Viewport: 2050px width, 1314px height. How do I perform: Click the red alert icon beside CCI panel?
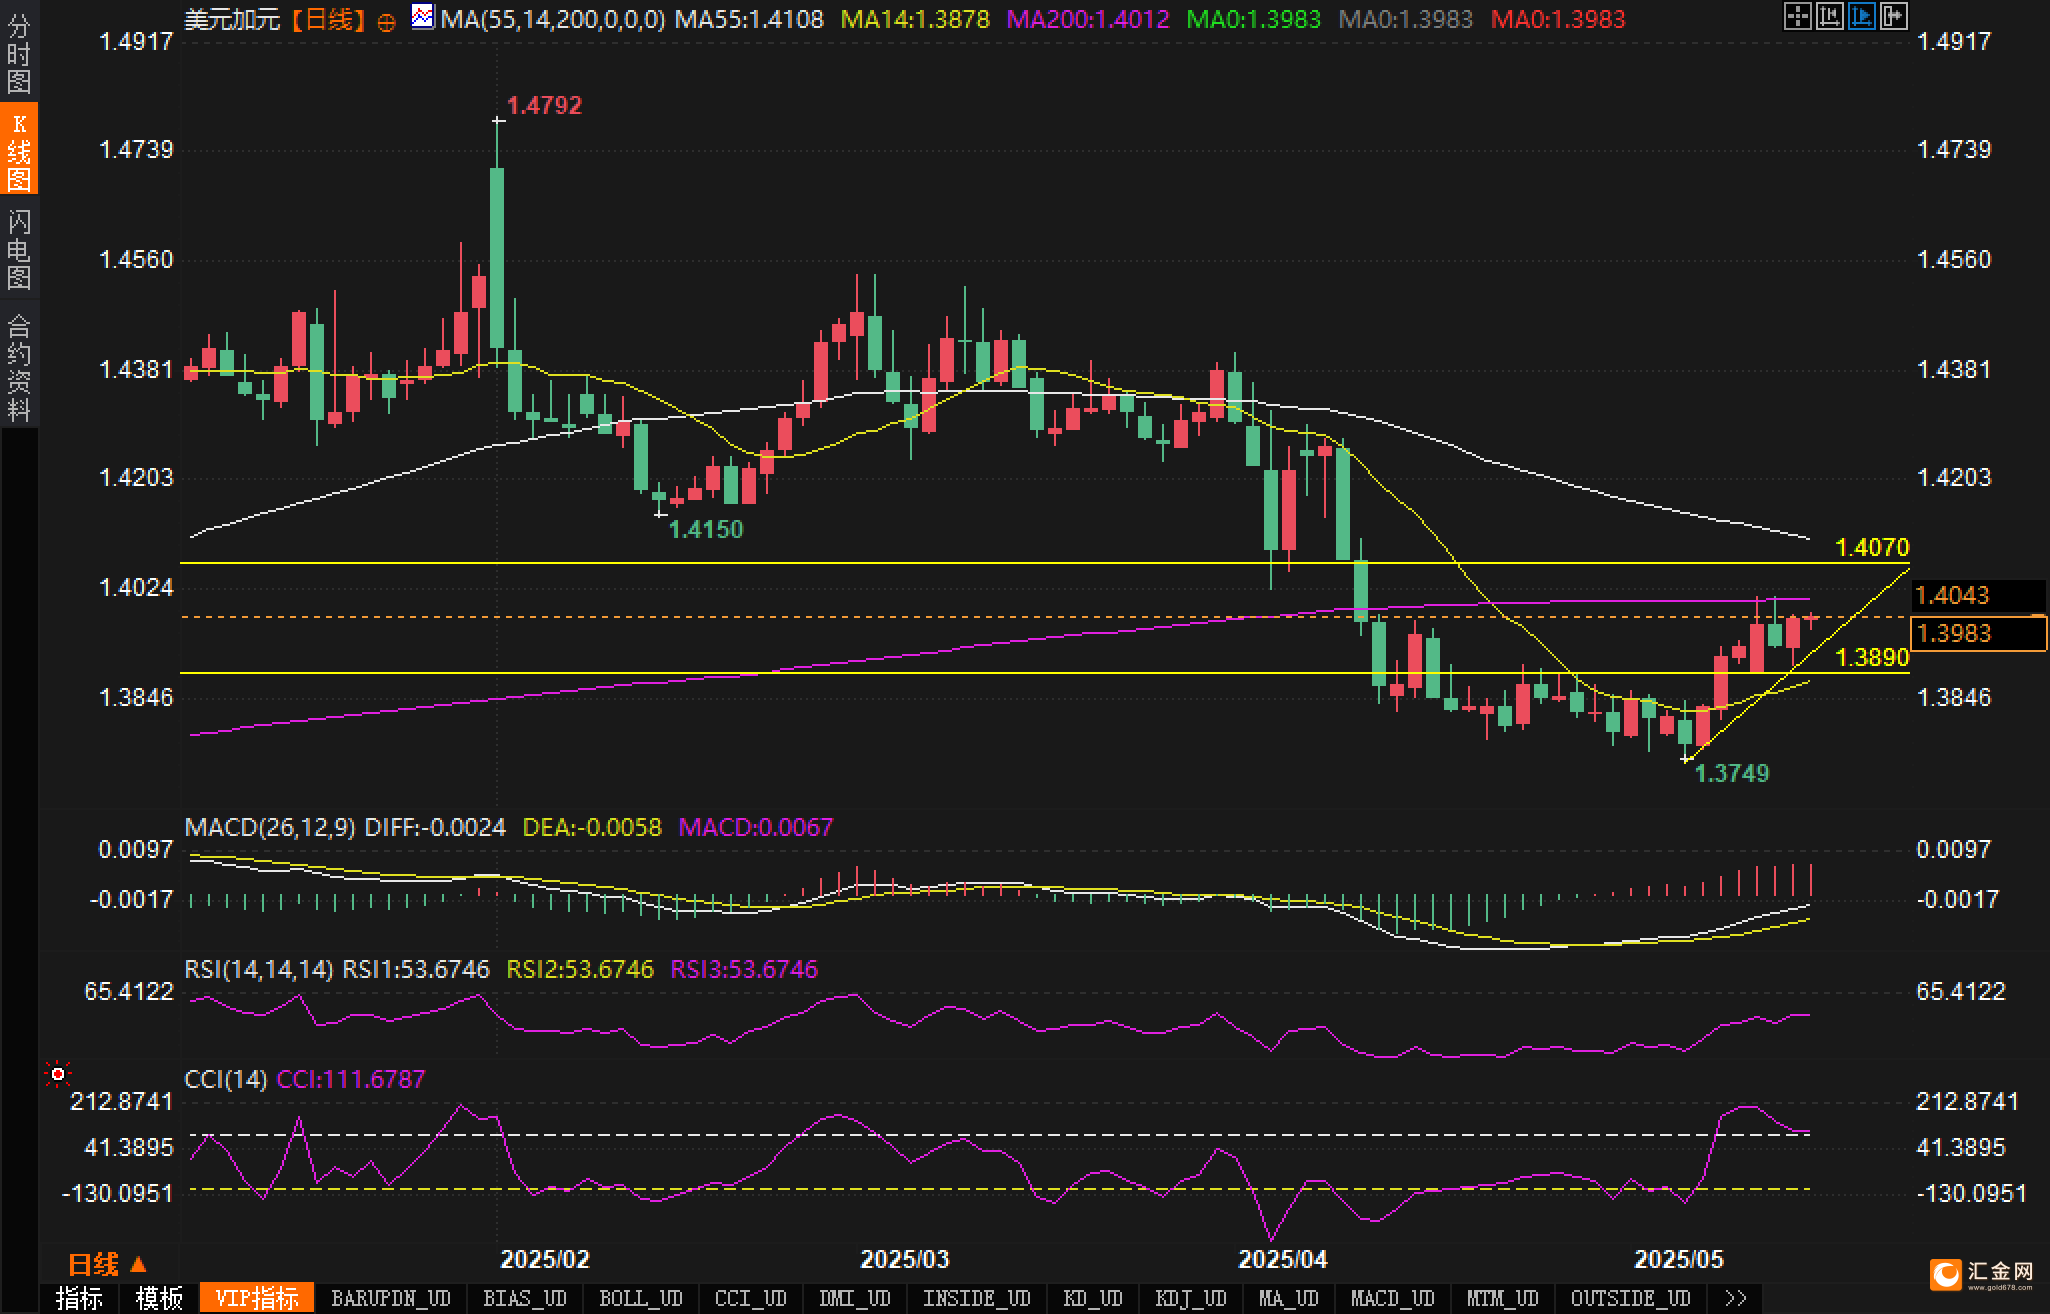click(x=58, y=1074)
